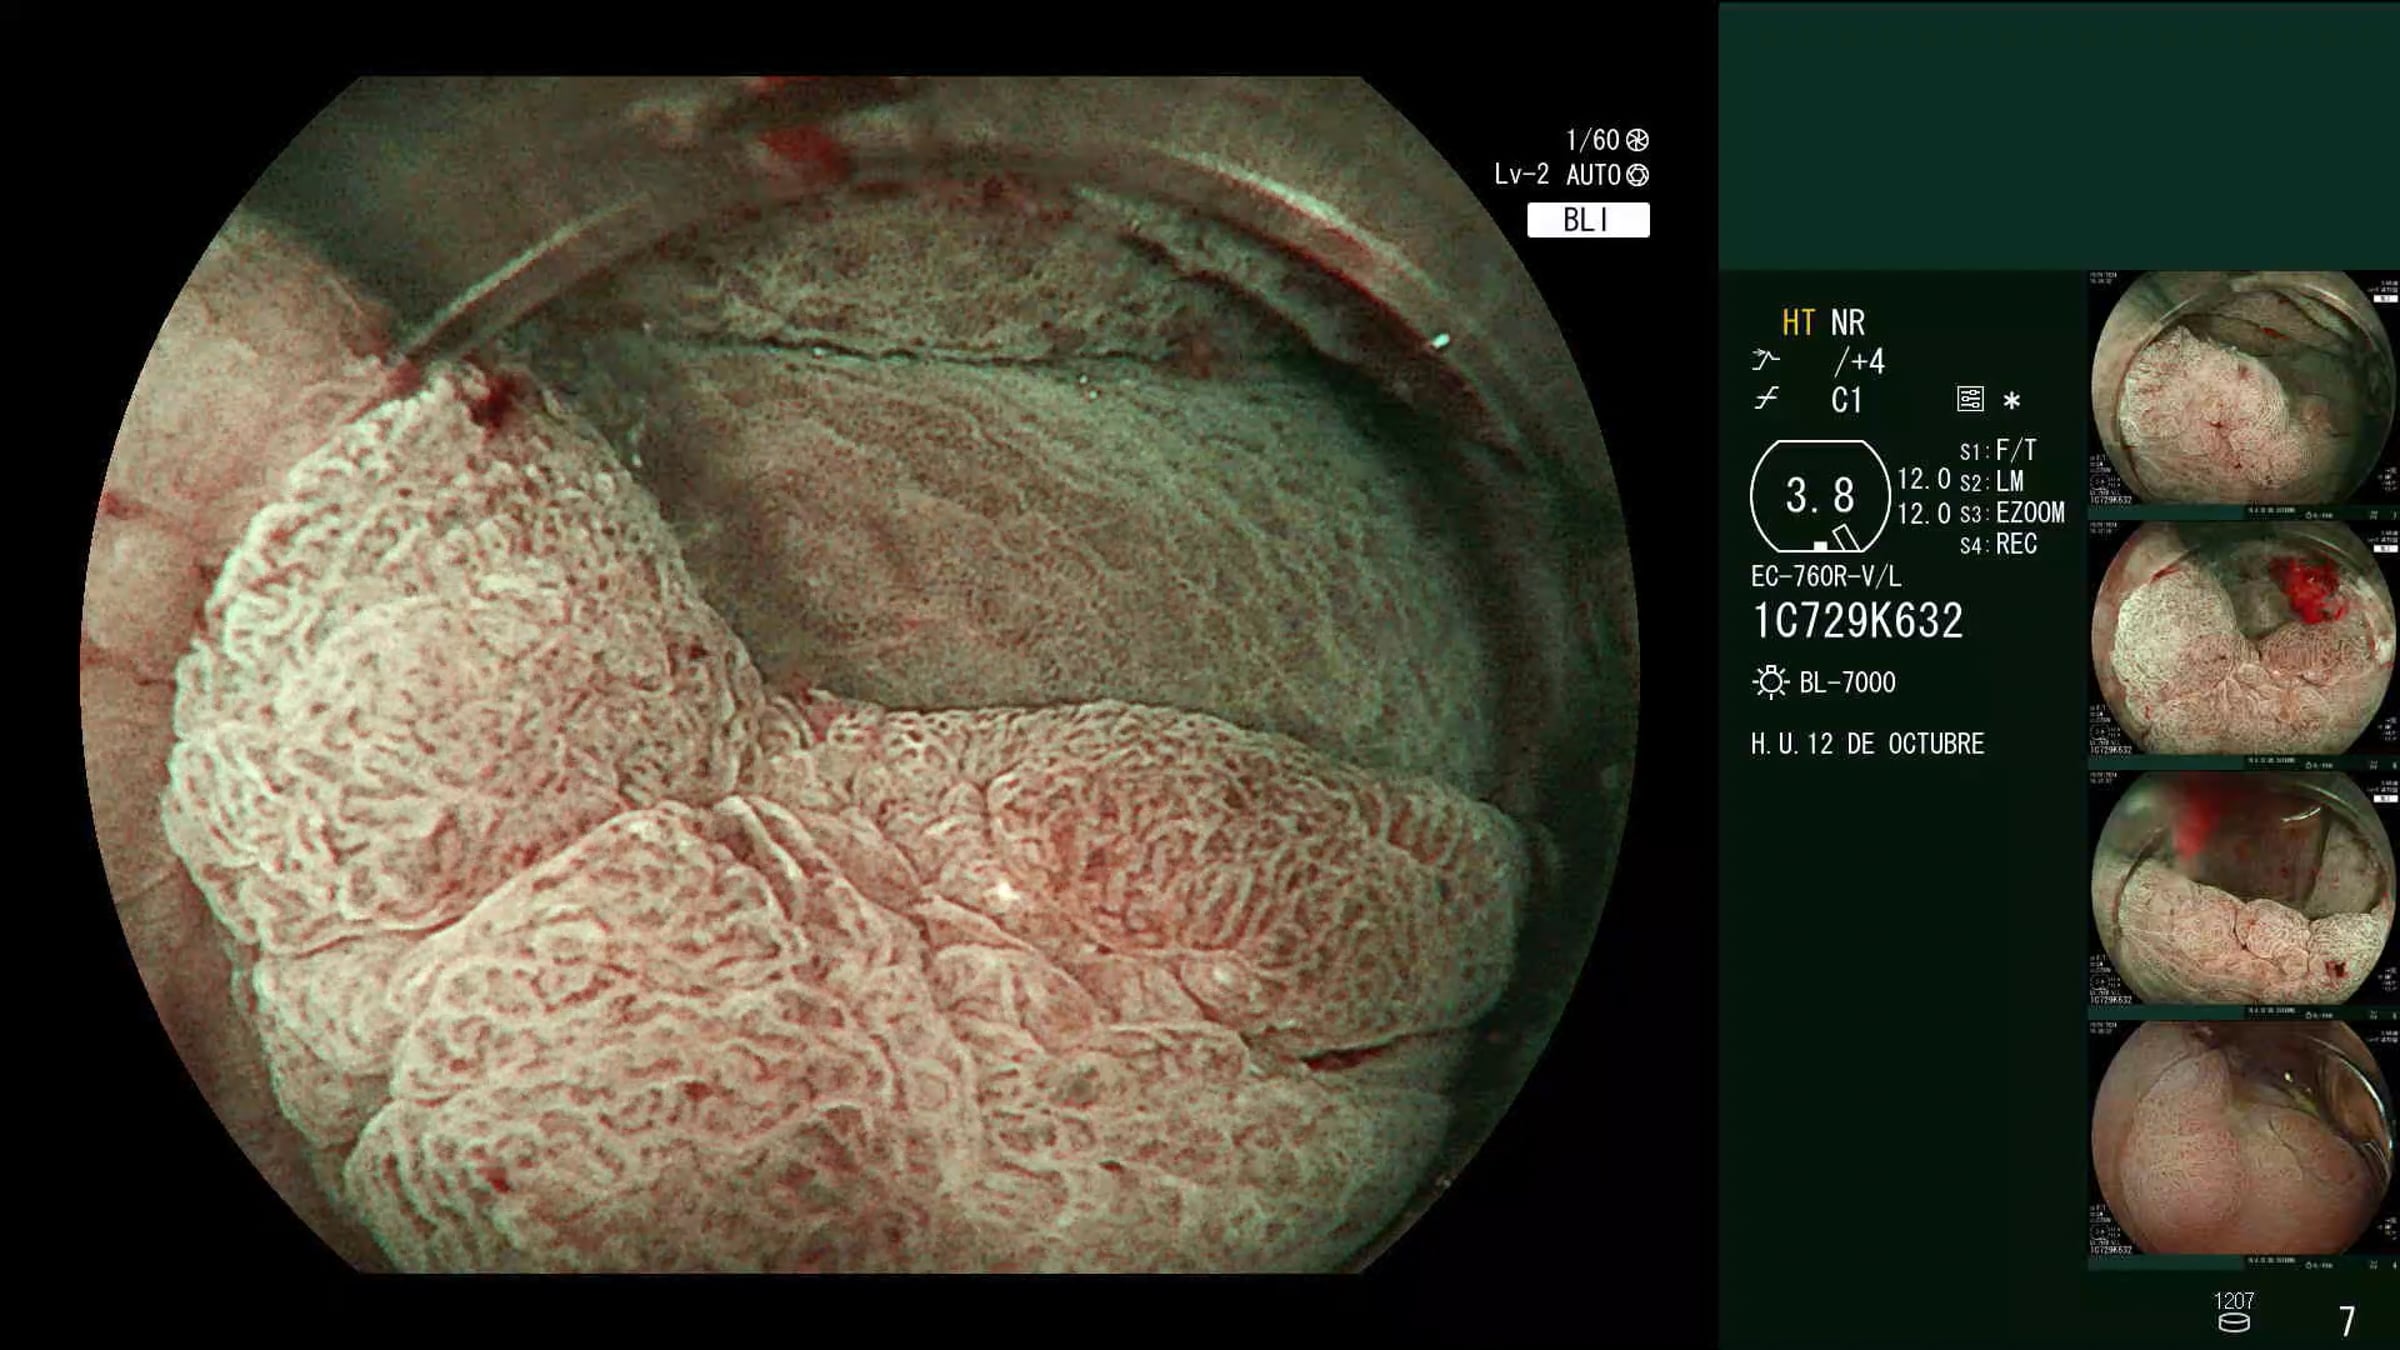Click the asterisk indicator icon

pos(2012,401)
